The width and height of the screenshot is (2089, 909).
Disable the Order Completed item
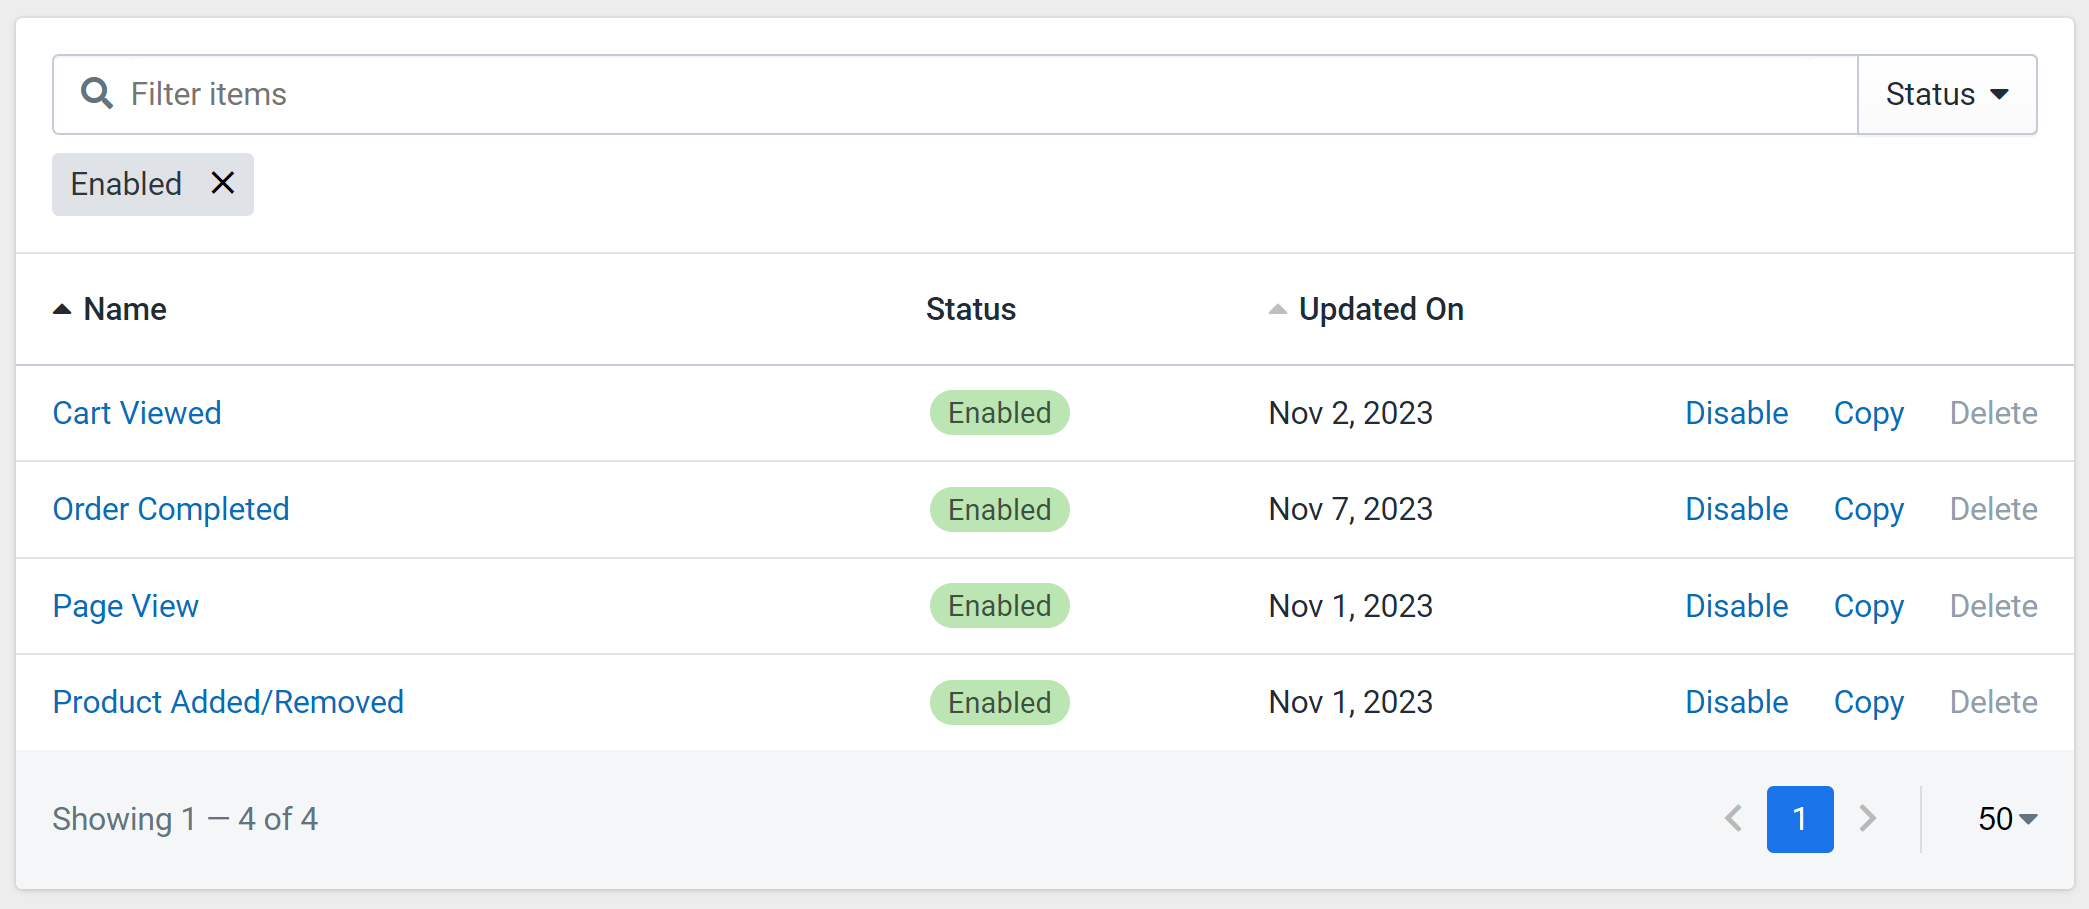[1736, 509]
